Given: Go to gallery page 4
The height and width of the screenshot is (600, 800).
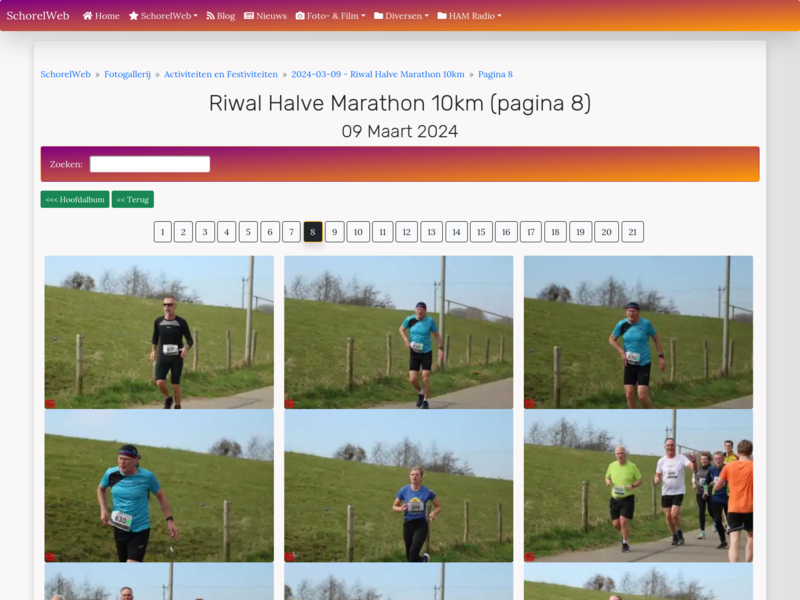Looking at the screenshot, I should click(227, 232).
